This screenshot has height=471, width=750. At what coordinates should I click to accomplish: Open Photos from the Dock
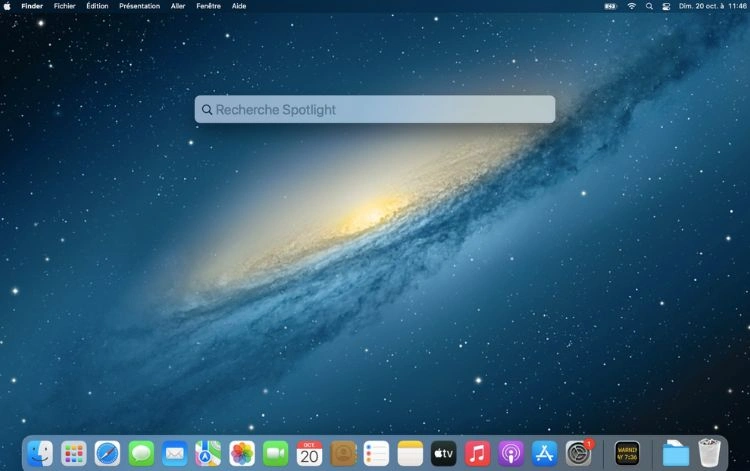242,453
